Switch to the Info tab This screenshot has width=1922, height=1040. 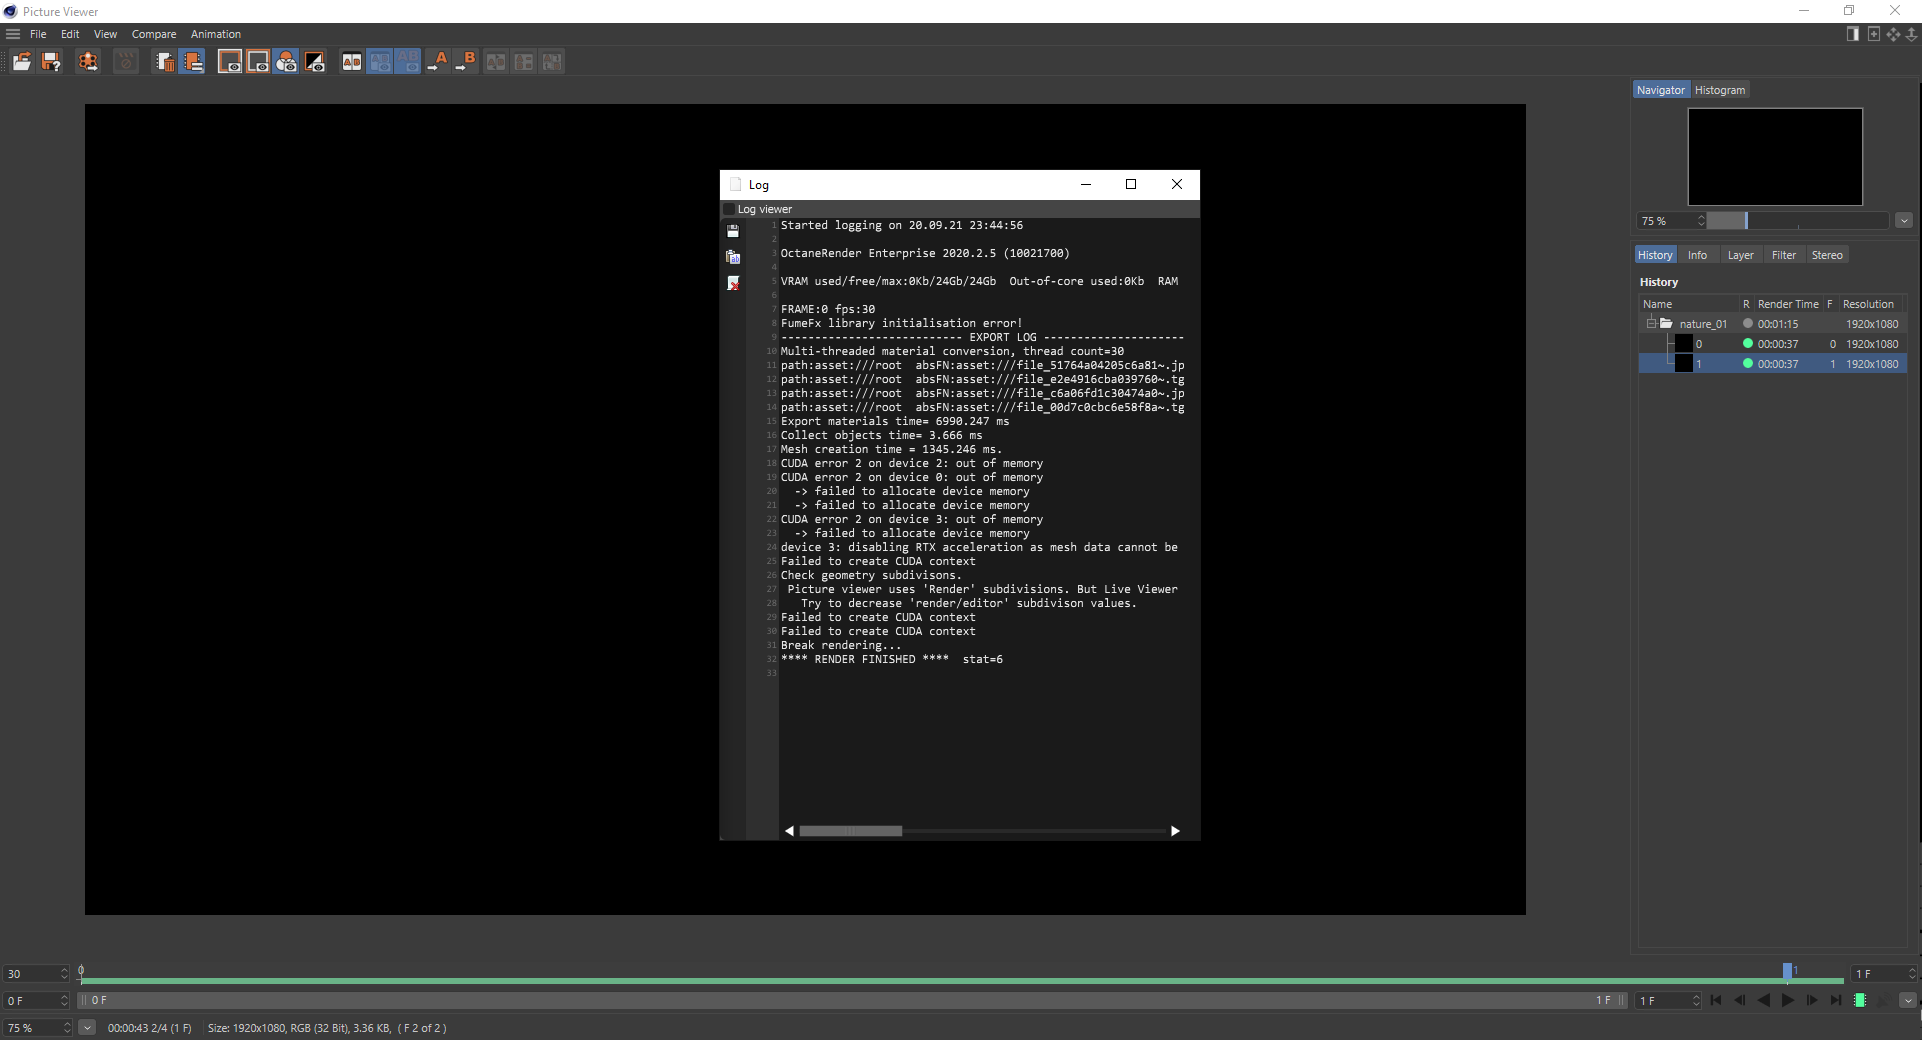click(1697, 255)
